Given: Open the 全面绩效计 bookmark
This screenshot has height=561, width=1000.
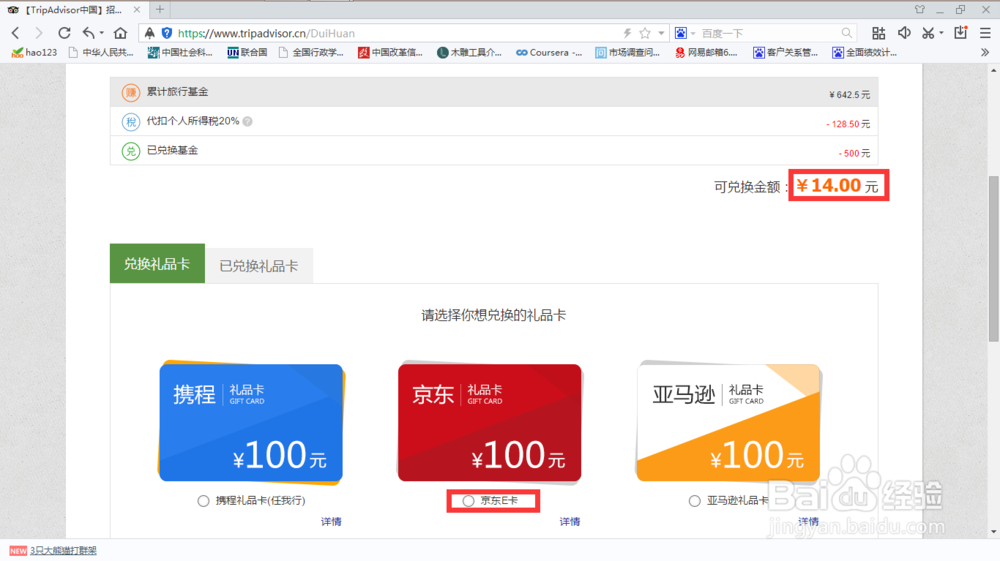Looking at the screenshot, I should [x=865, y=52].
